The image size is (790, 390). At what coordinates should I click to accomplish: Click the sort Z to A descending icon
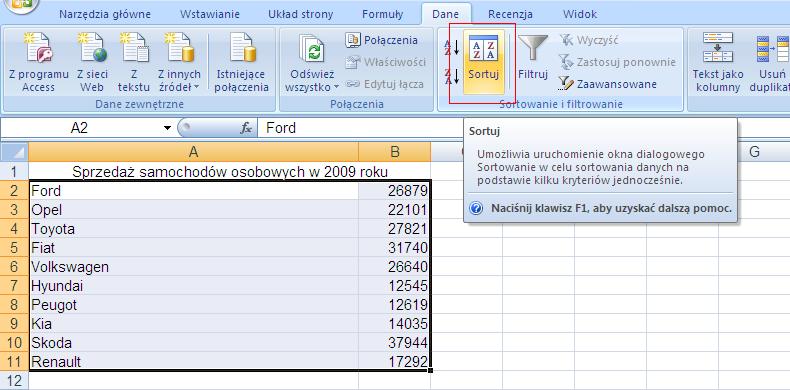tap(452, 77)
